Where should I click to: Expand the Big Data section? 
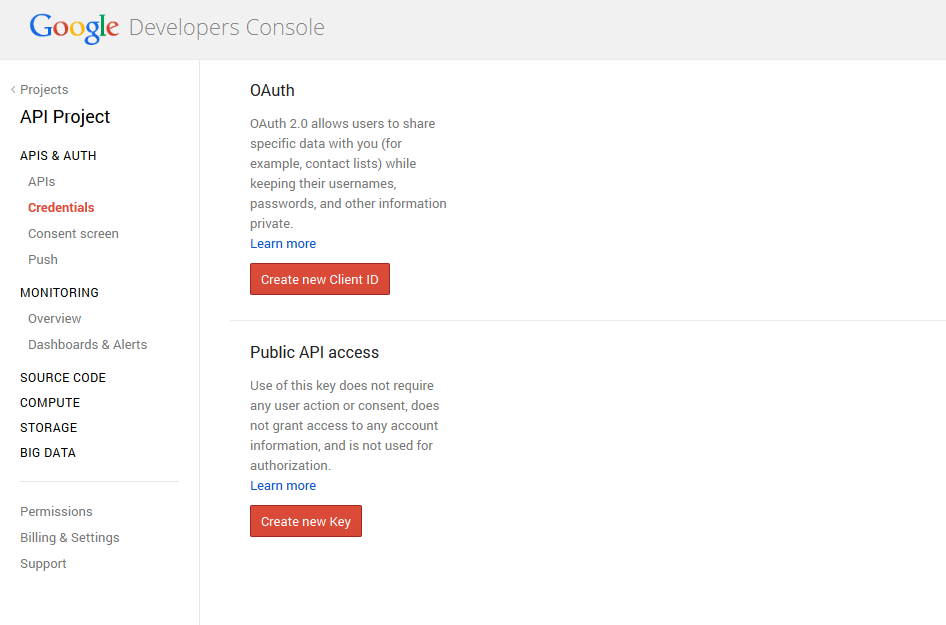[48, 453]
